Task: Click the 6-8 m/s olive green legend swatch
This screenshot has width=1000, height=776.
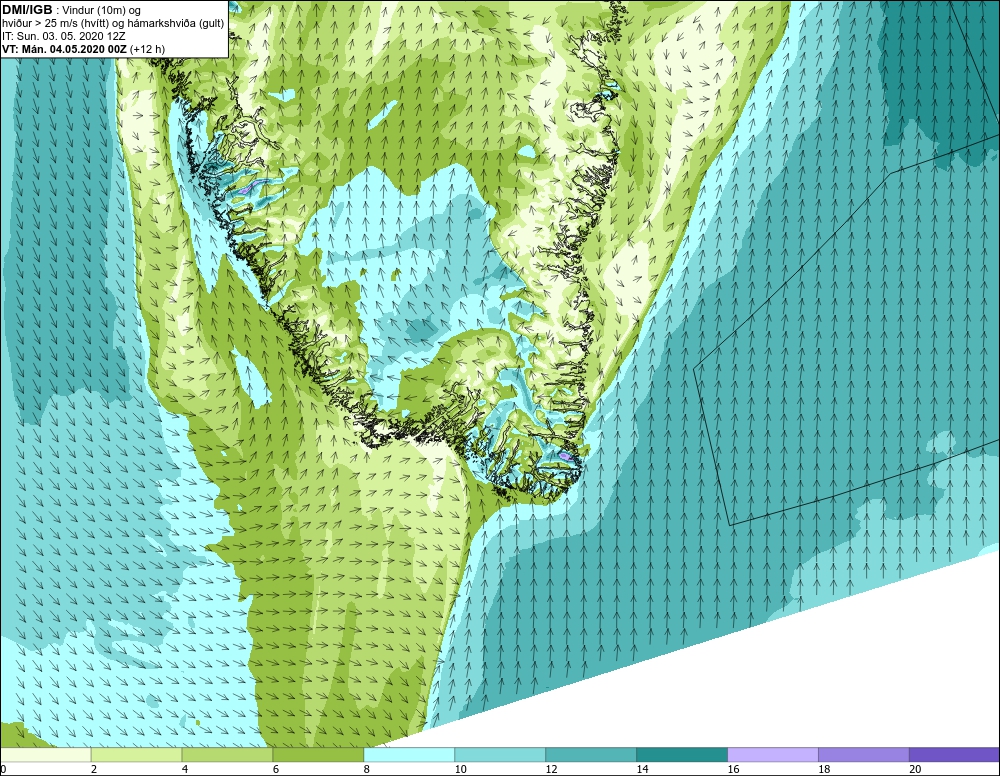Action: click(x=318, y=755)
